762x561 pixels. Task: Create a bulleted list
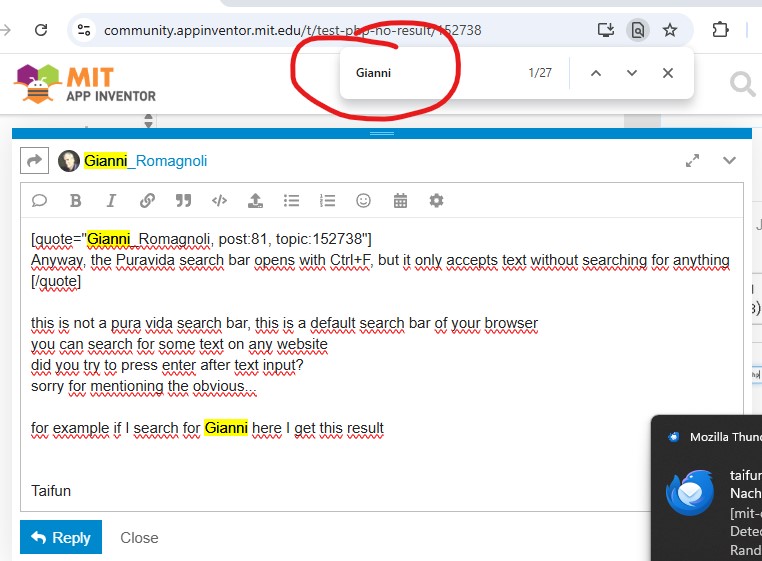coord(291,200)
